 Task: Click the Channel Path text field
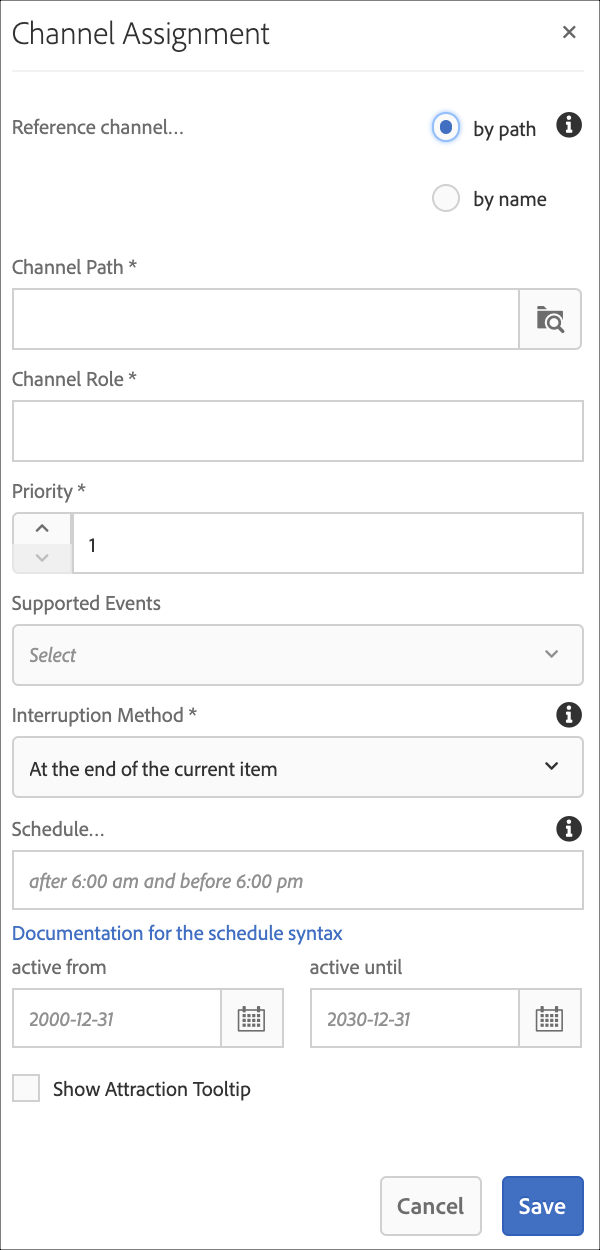tap(265, 320)
